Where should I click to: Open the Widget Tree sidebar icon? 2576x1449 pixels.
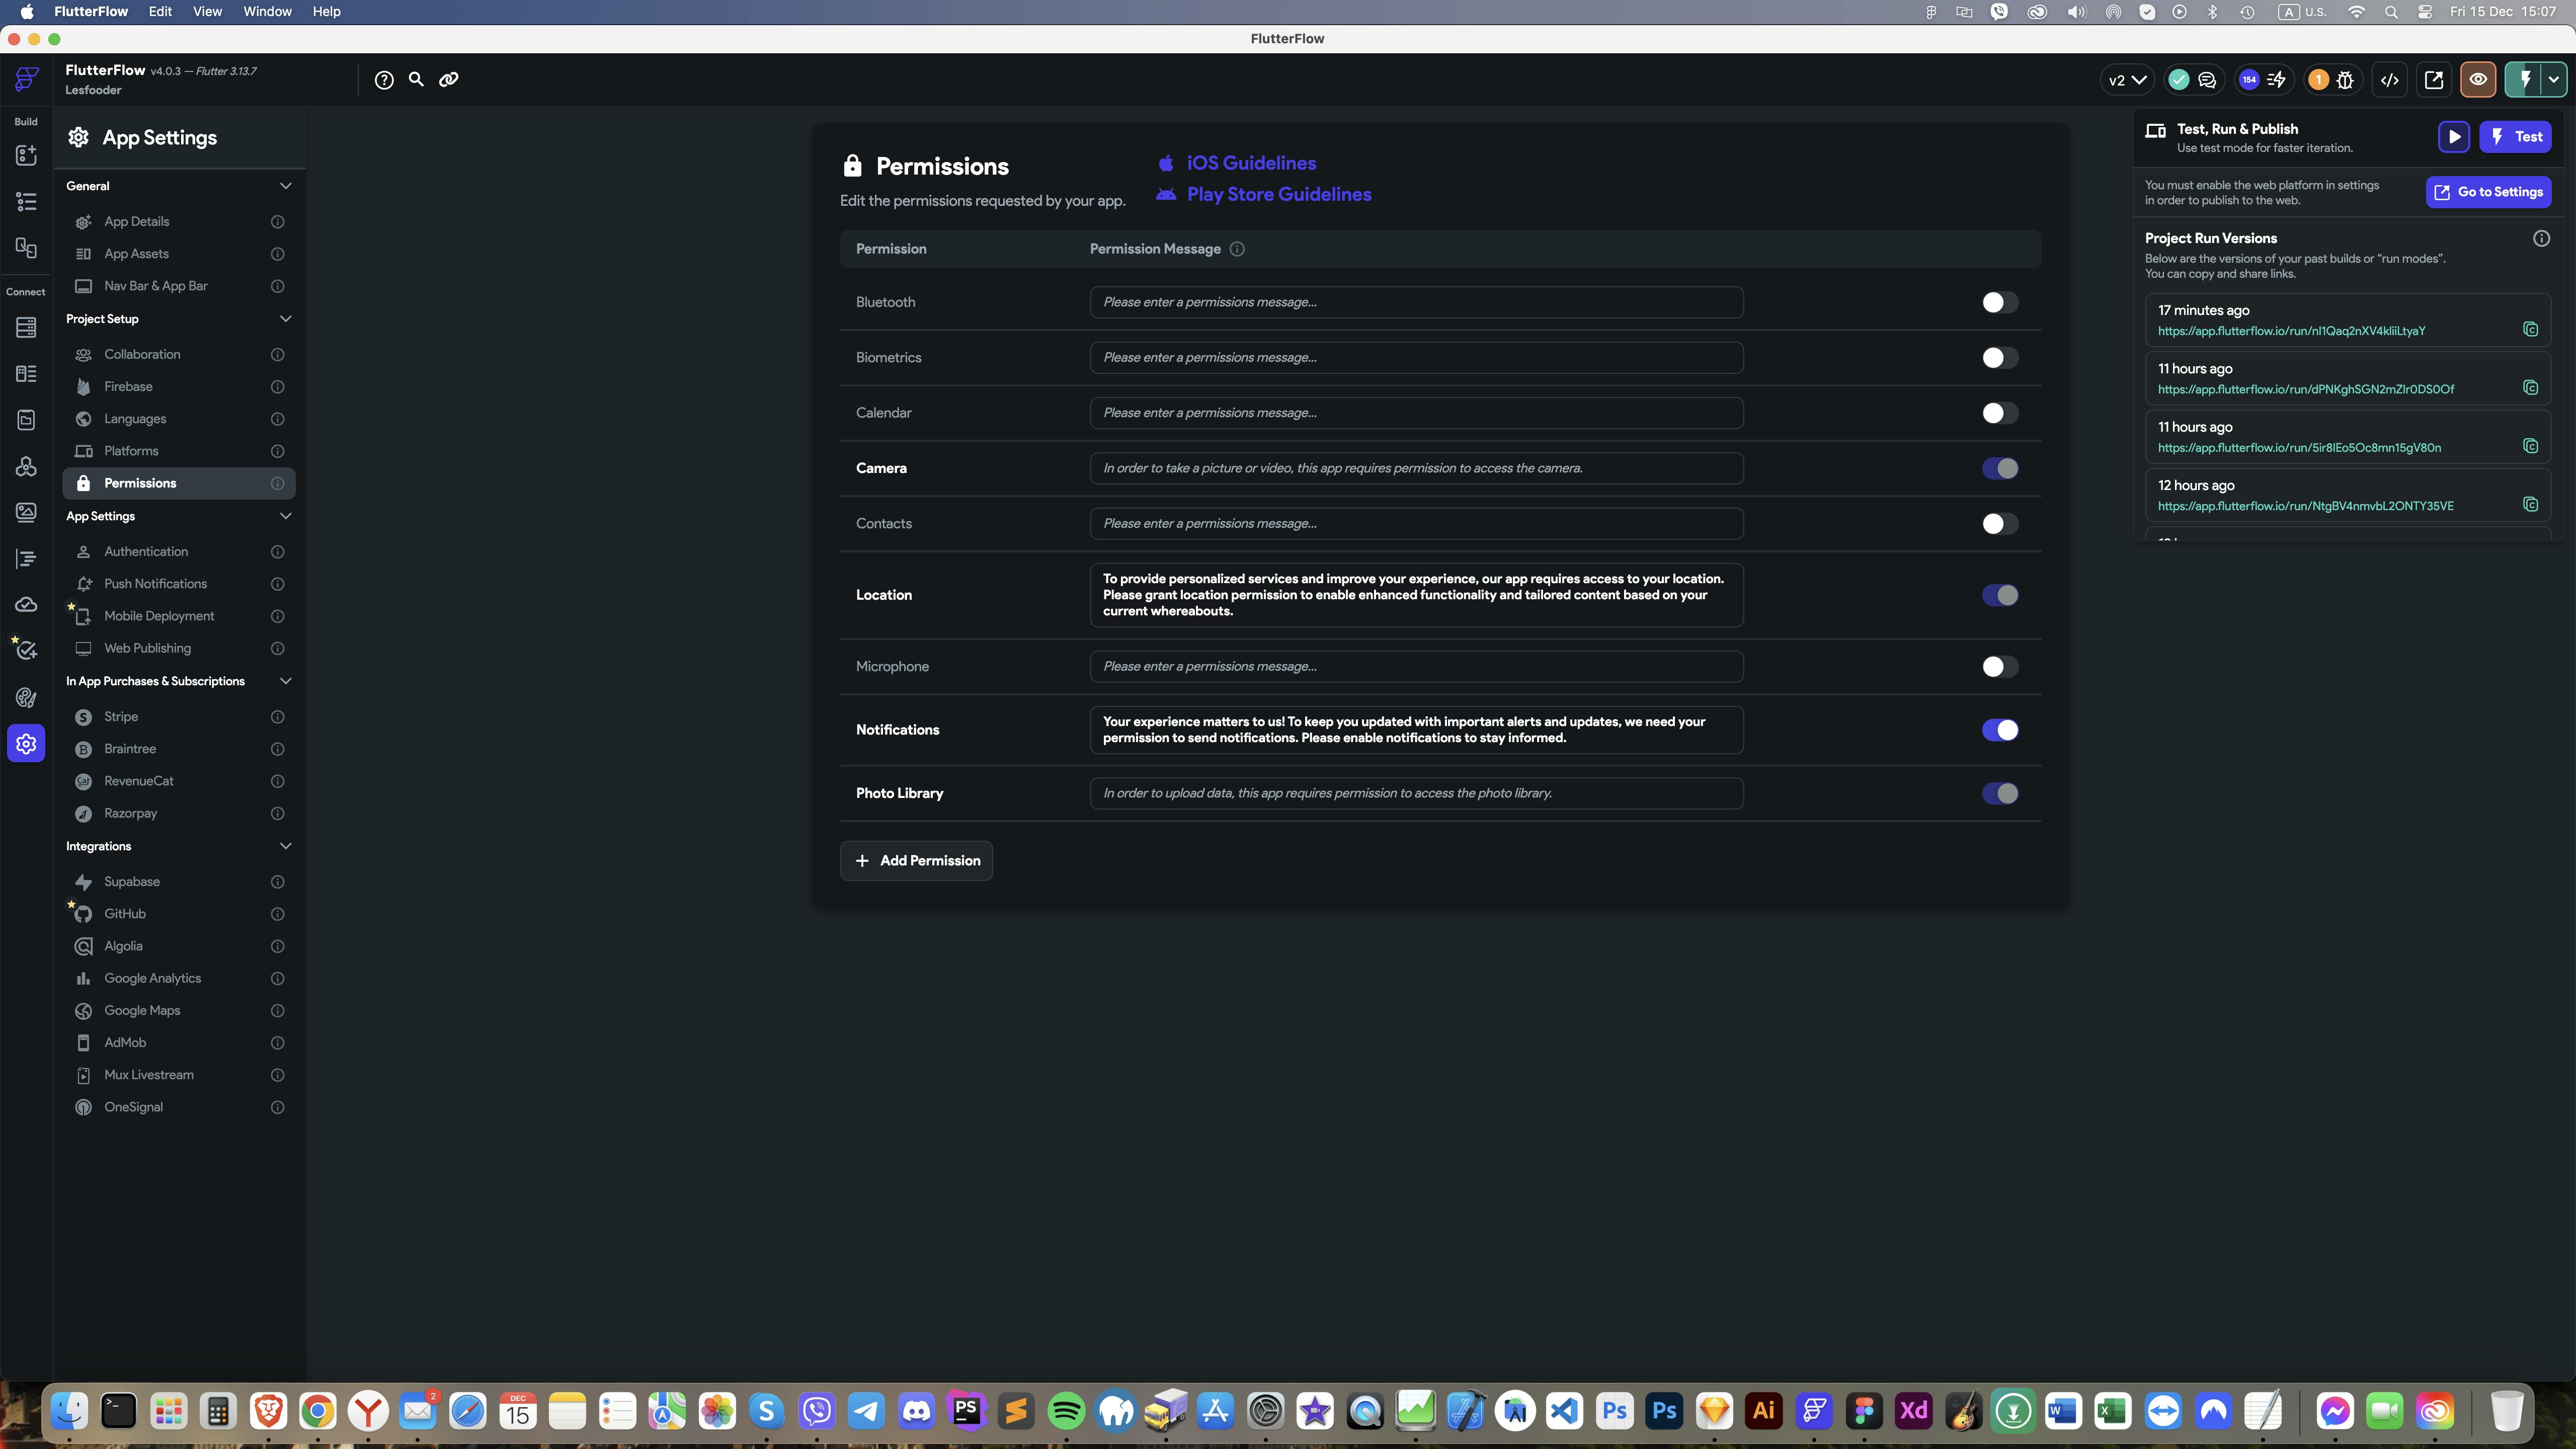tap(26, 202)
